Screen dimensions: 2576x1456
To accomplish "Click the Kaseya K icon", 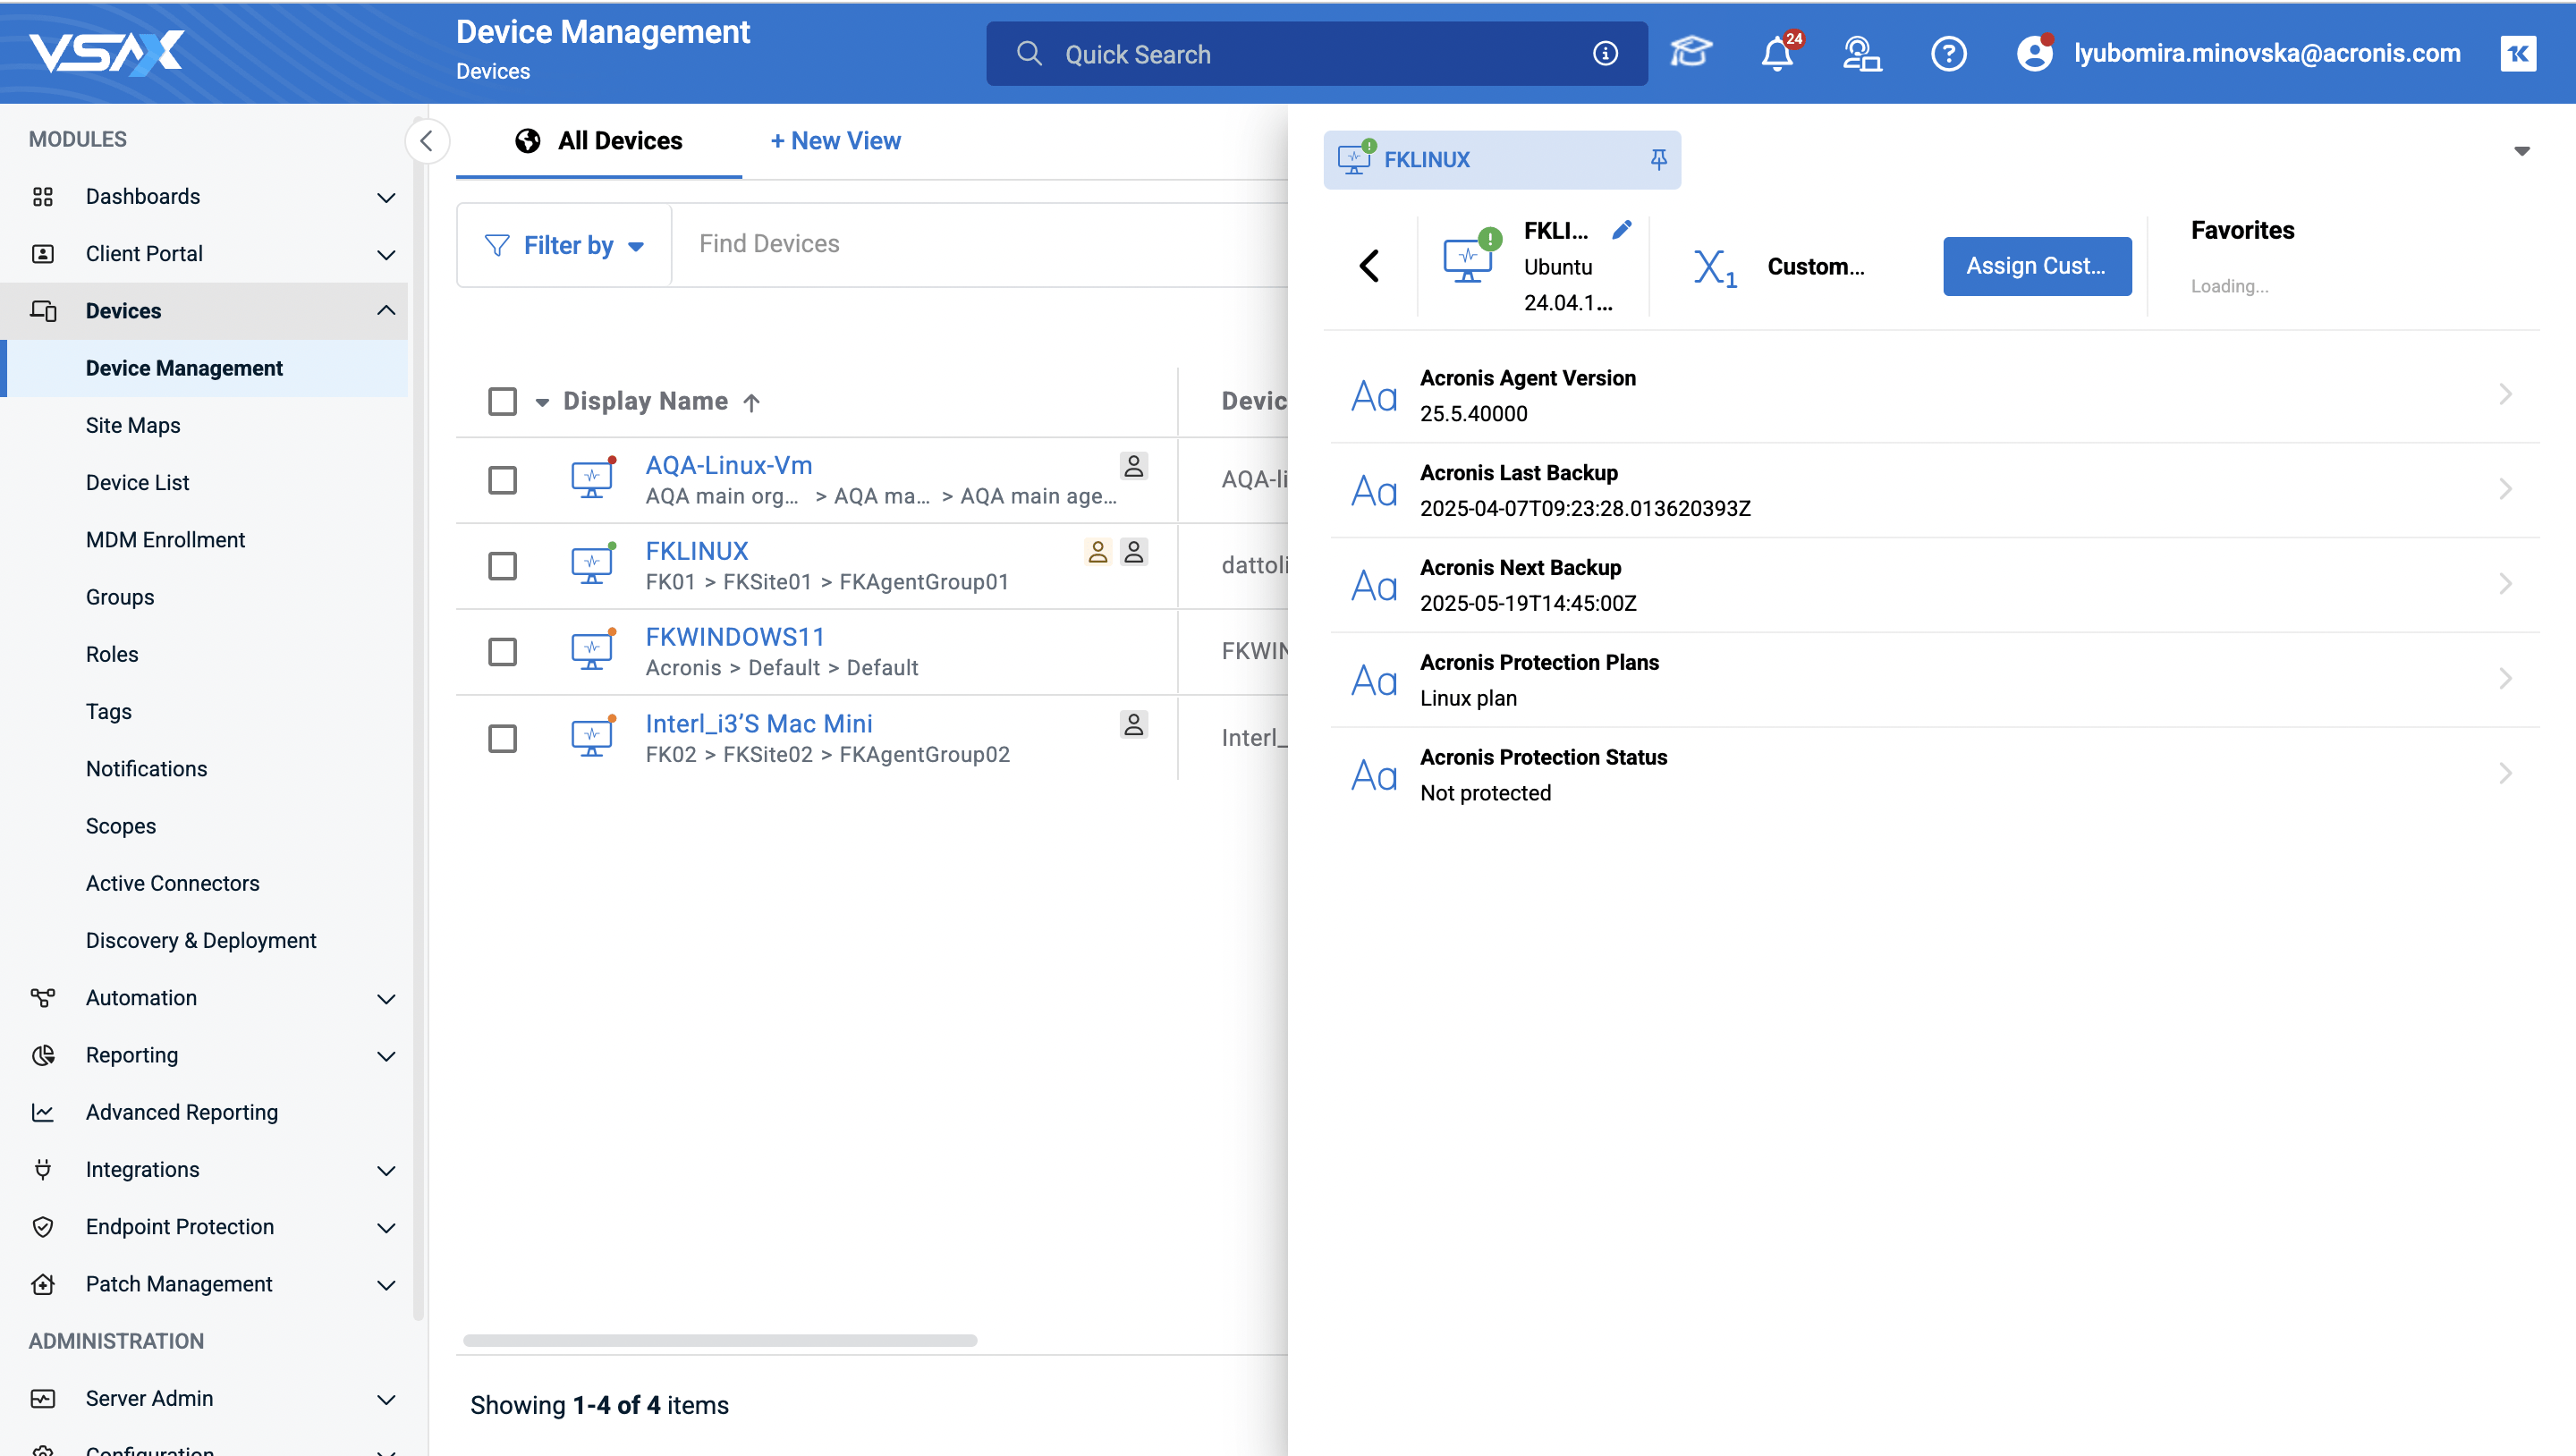I will point(2518,53).
